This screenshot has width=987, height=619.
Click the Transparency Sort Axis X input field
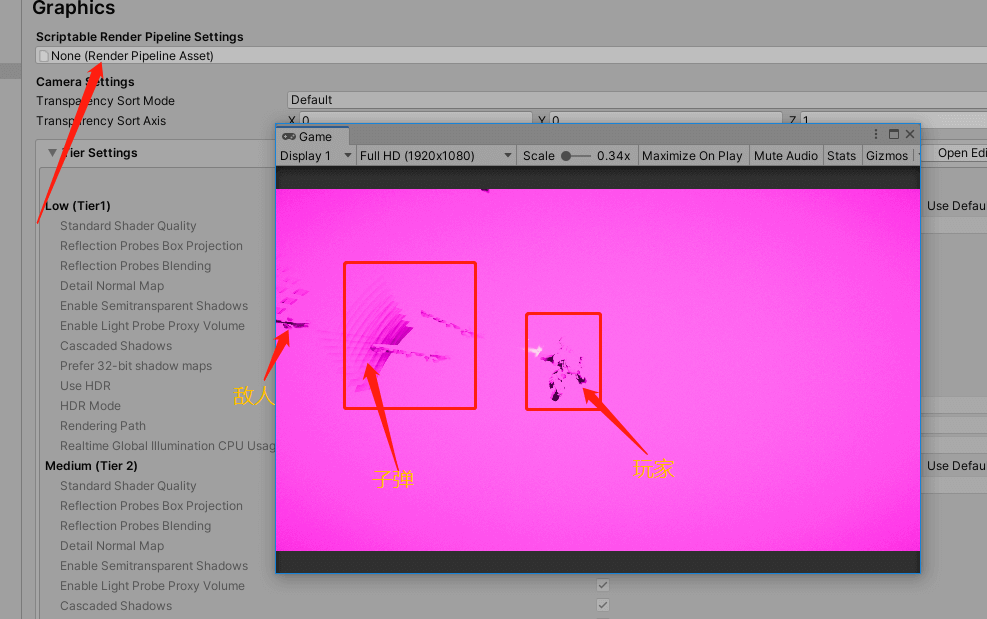pos(410,118)
